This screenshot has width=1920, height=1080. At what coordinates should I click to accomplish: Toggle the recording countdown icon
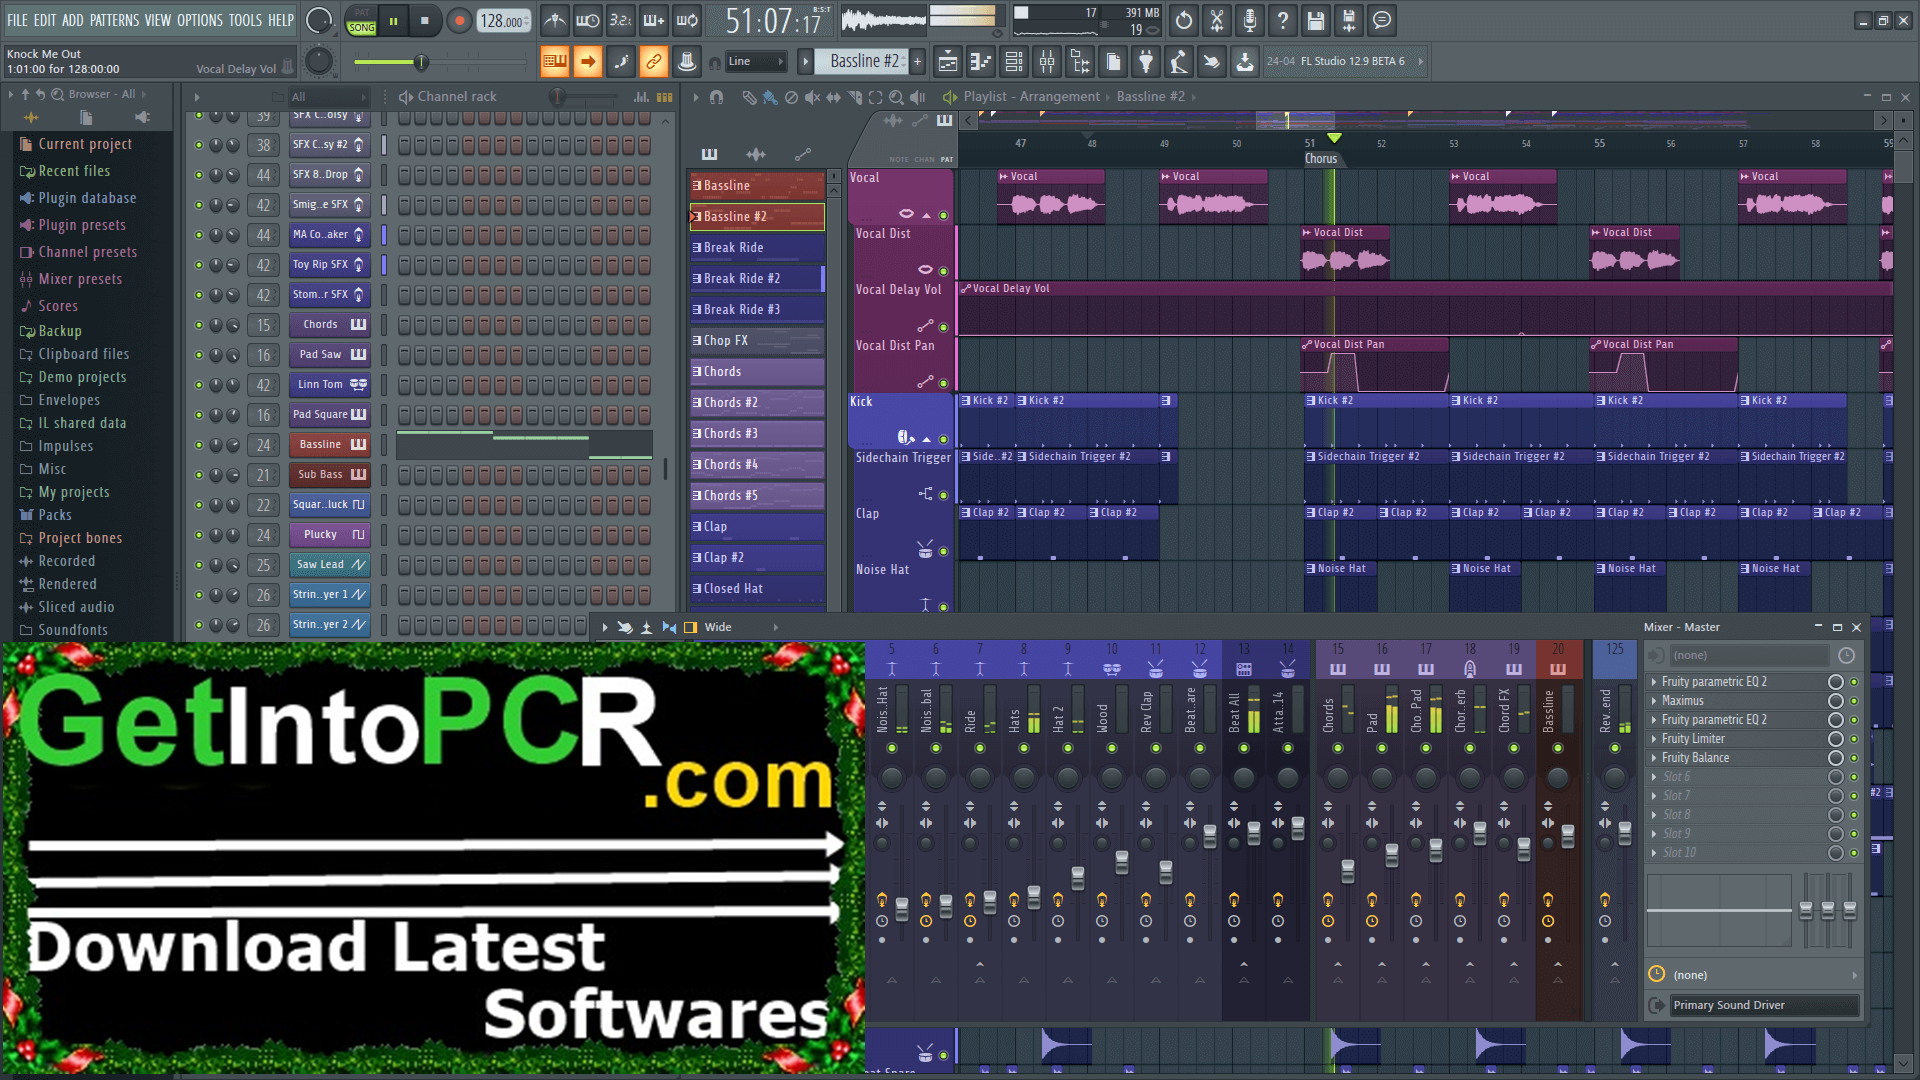click(x=621, y=20)
